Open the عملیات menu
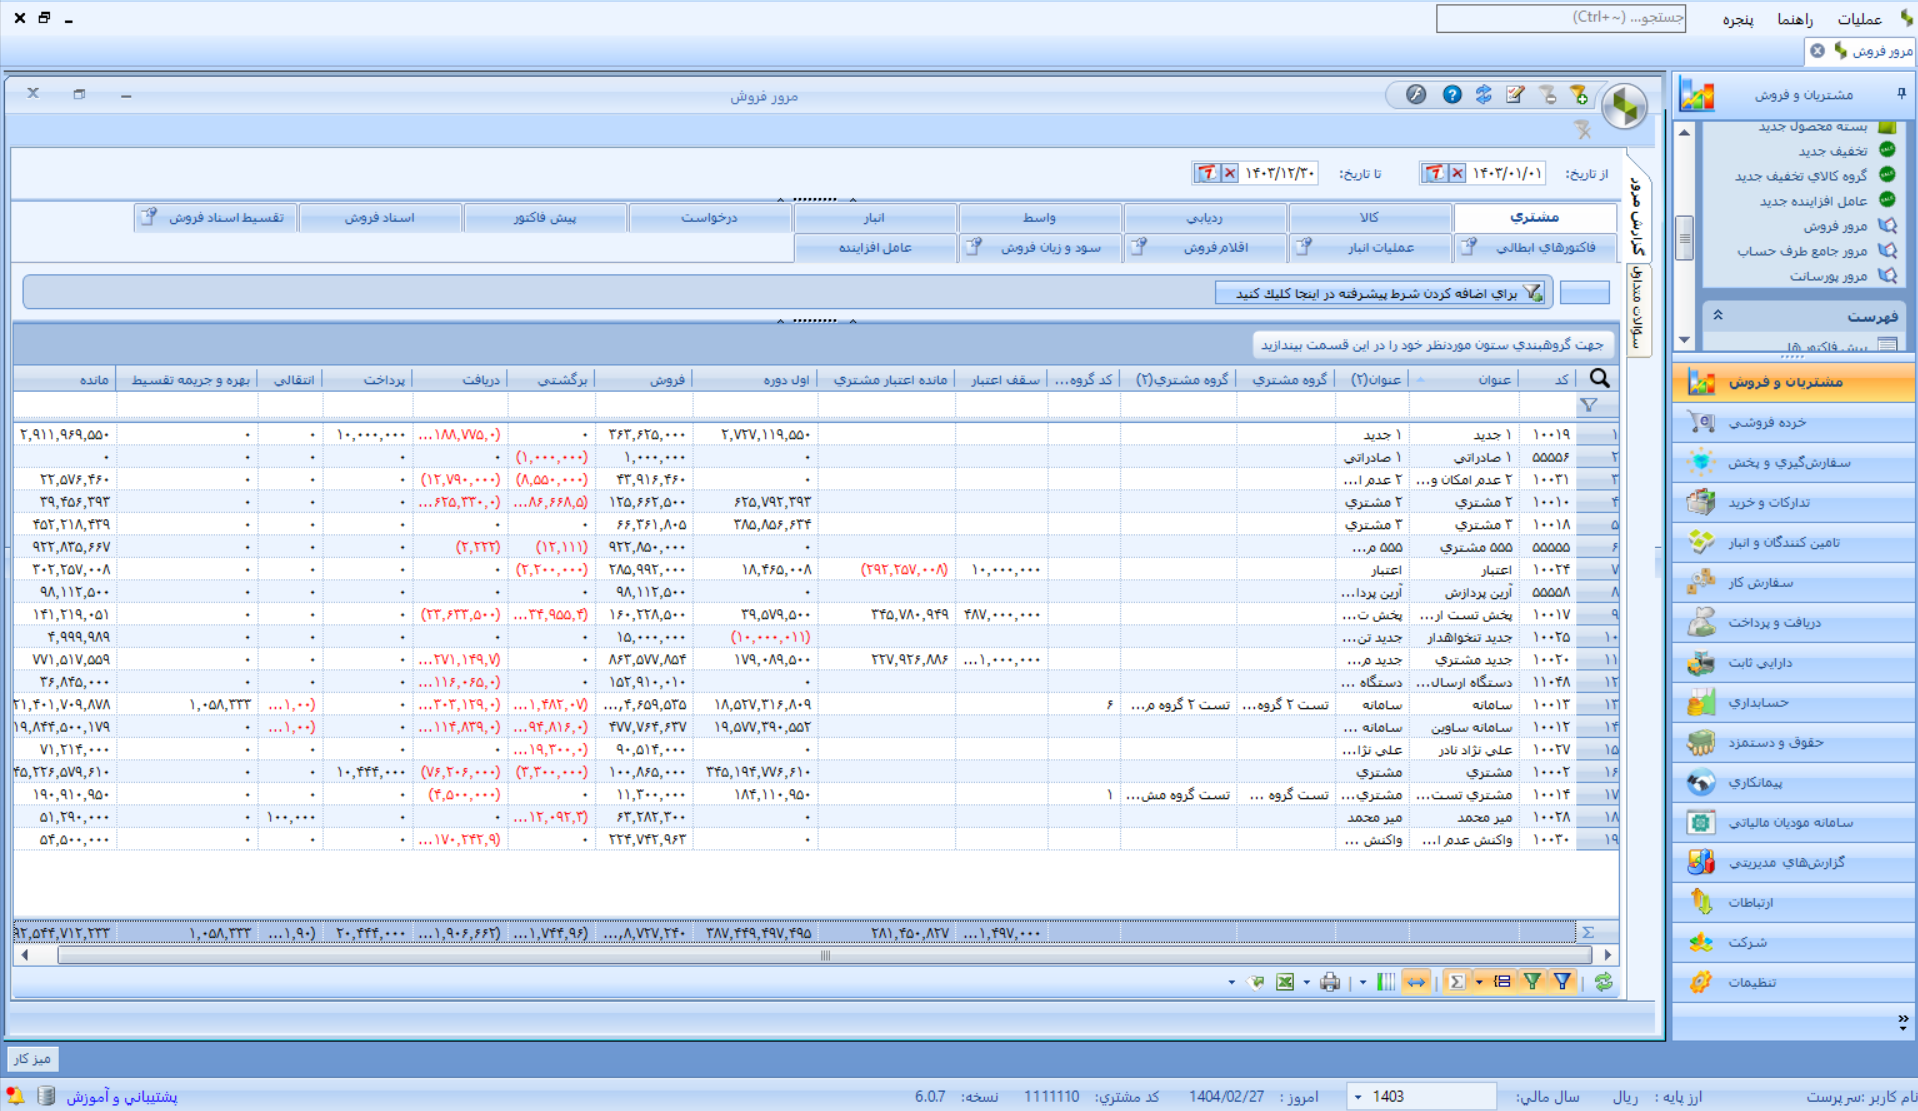1918x1111 pixels. coord(1859,19)
